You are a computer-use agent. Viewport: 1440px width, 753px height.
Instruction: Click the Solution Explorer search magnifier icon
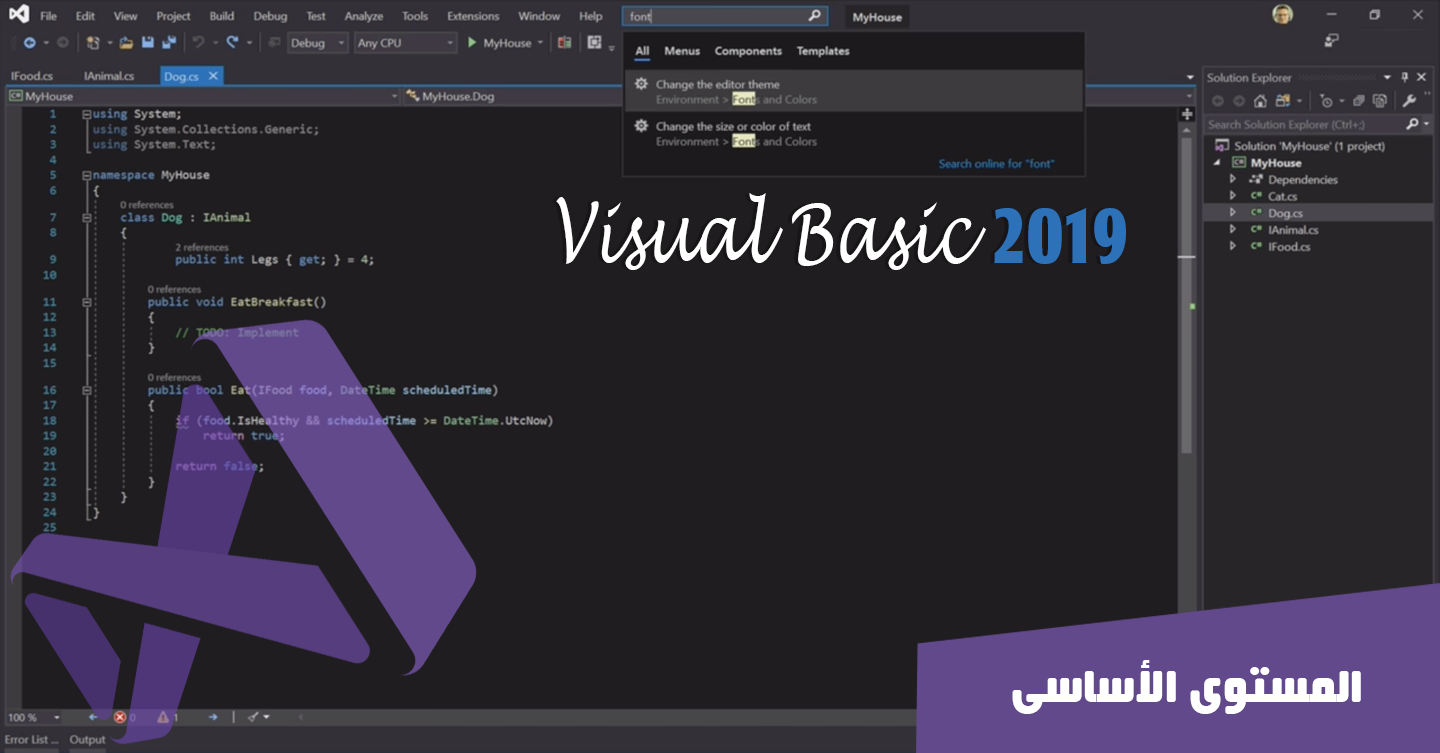coord(1412,124)
